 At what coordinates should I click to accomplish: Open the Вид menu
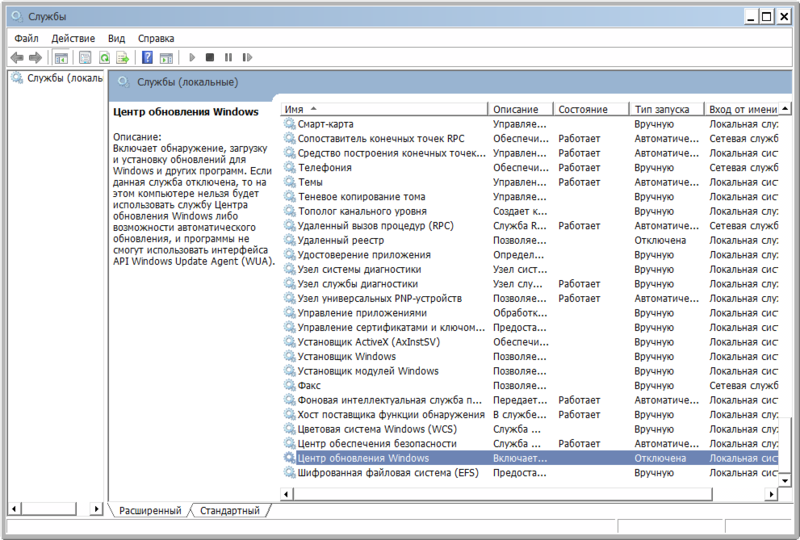pos(116,38)
